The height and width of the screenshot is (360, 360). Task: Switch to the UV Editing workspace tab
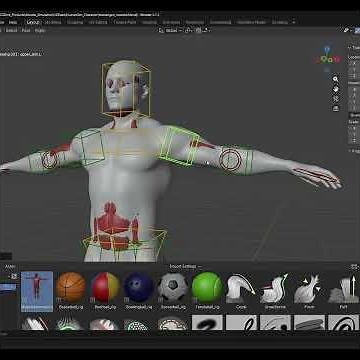pyautogui.click(x=98, y=22)
